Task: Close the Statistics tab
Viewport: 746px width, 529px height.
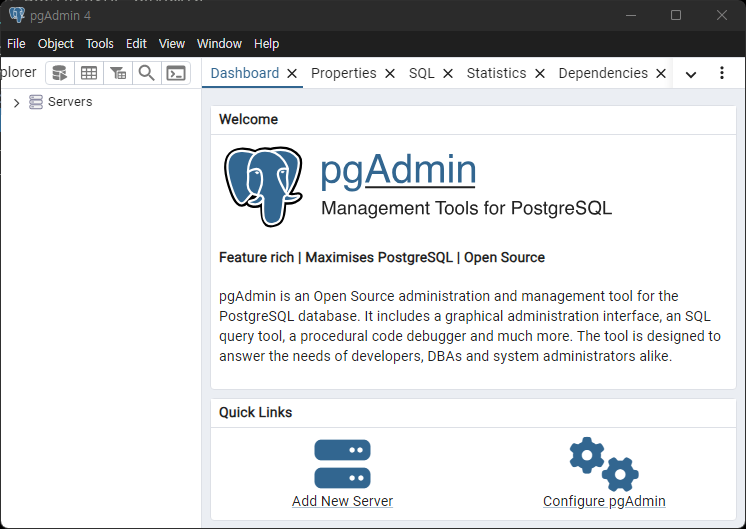Action: pyautogui.click(x=540, y=73)
